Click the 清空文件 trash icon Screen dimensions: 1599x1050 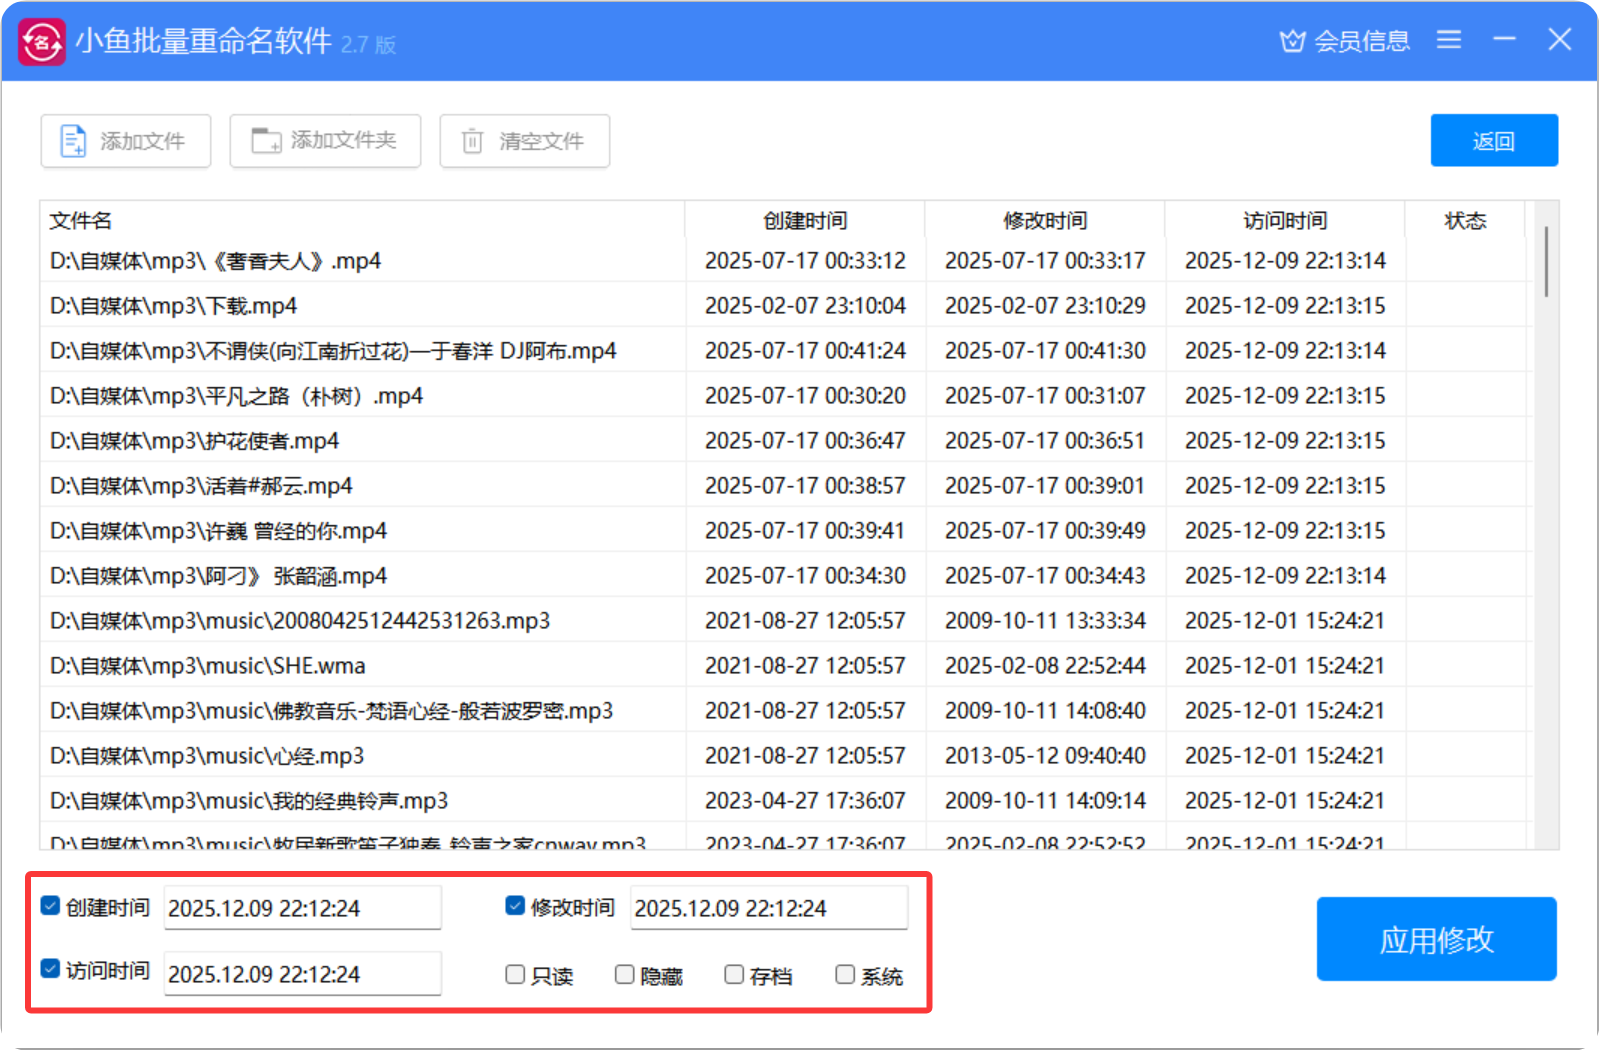472,141
